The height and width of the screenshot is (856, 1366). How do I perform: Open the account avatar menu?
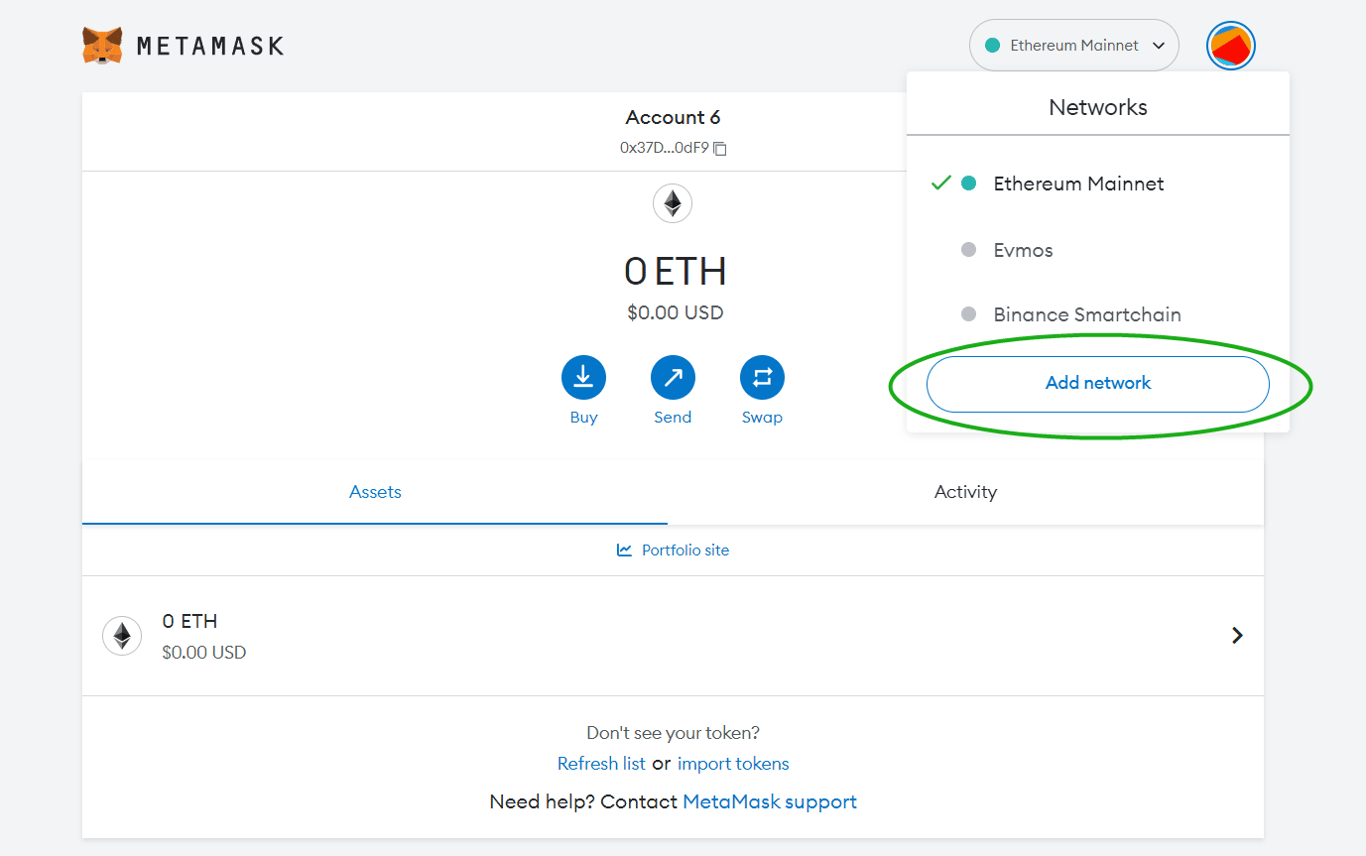[x=1231, y=45]
